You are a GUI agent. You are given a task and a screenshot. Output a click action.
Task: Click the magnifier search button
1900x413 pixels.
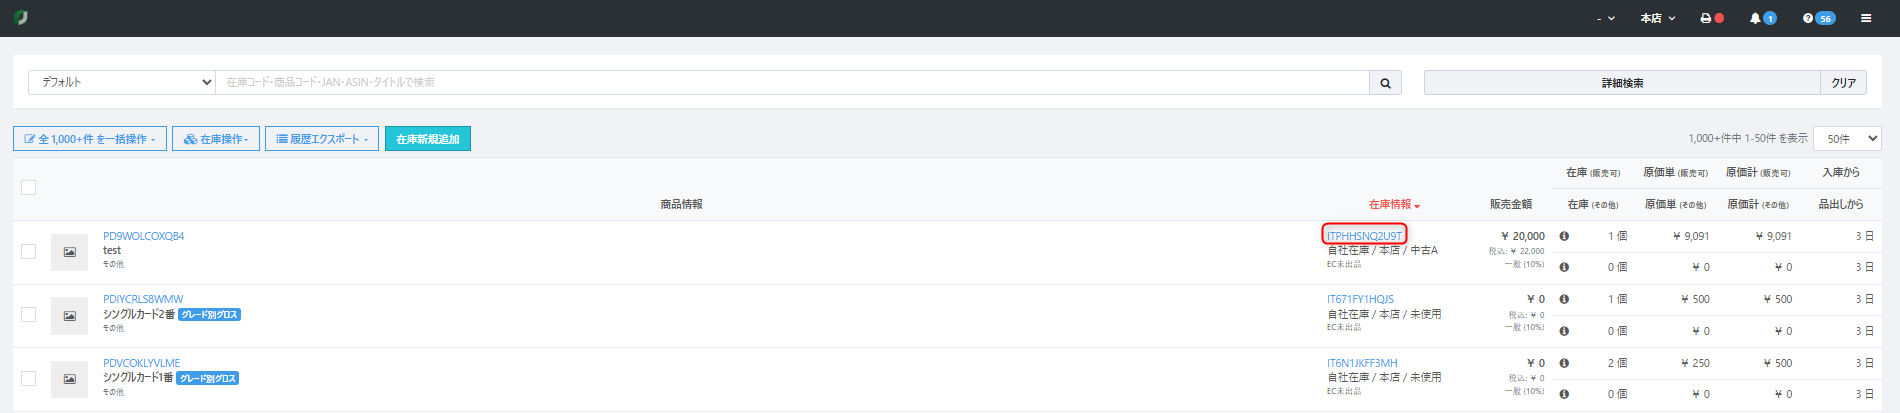(x=1385, y=83)
